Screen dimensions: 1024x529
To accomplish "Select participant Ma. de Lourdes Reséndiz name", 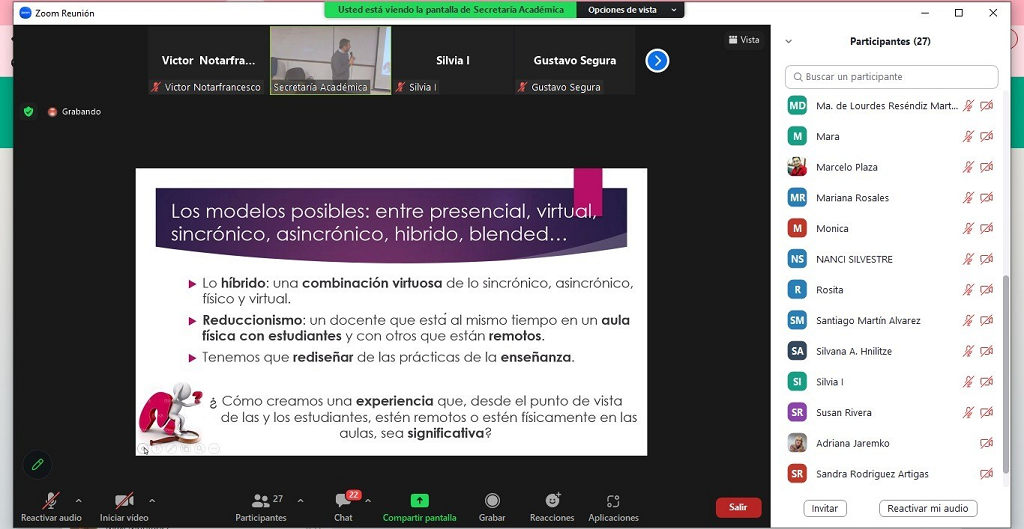I will [887, 106].
